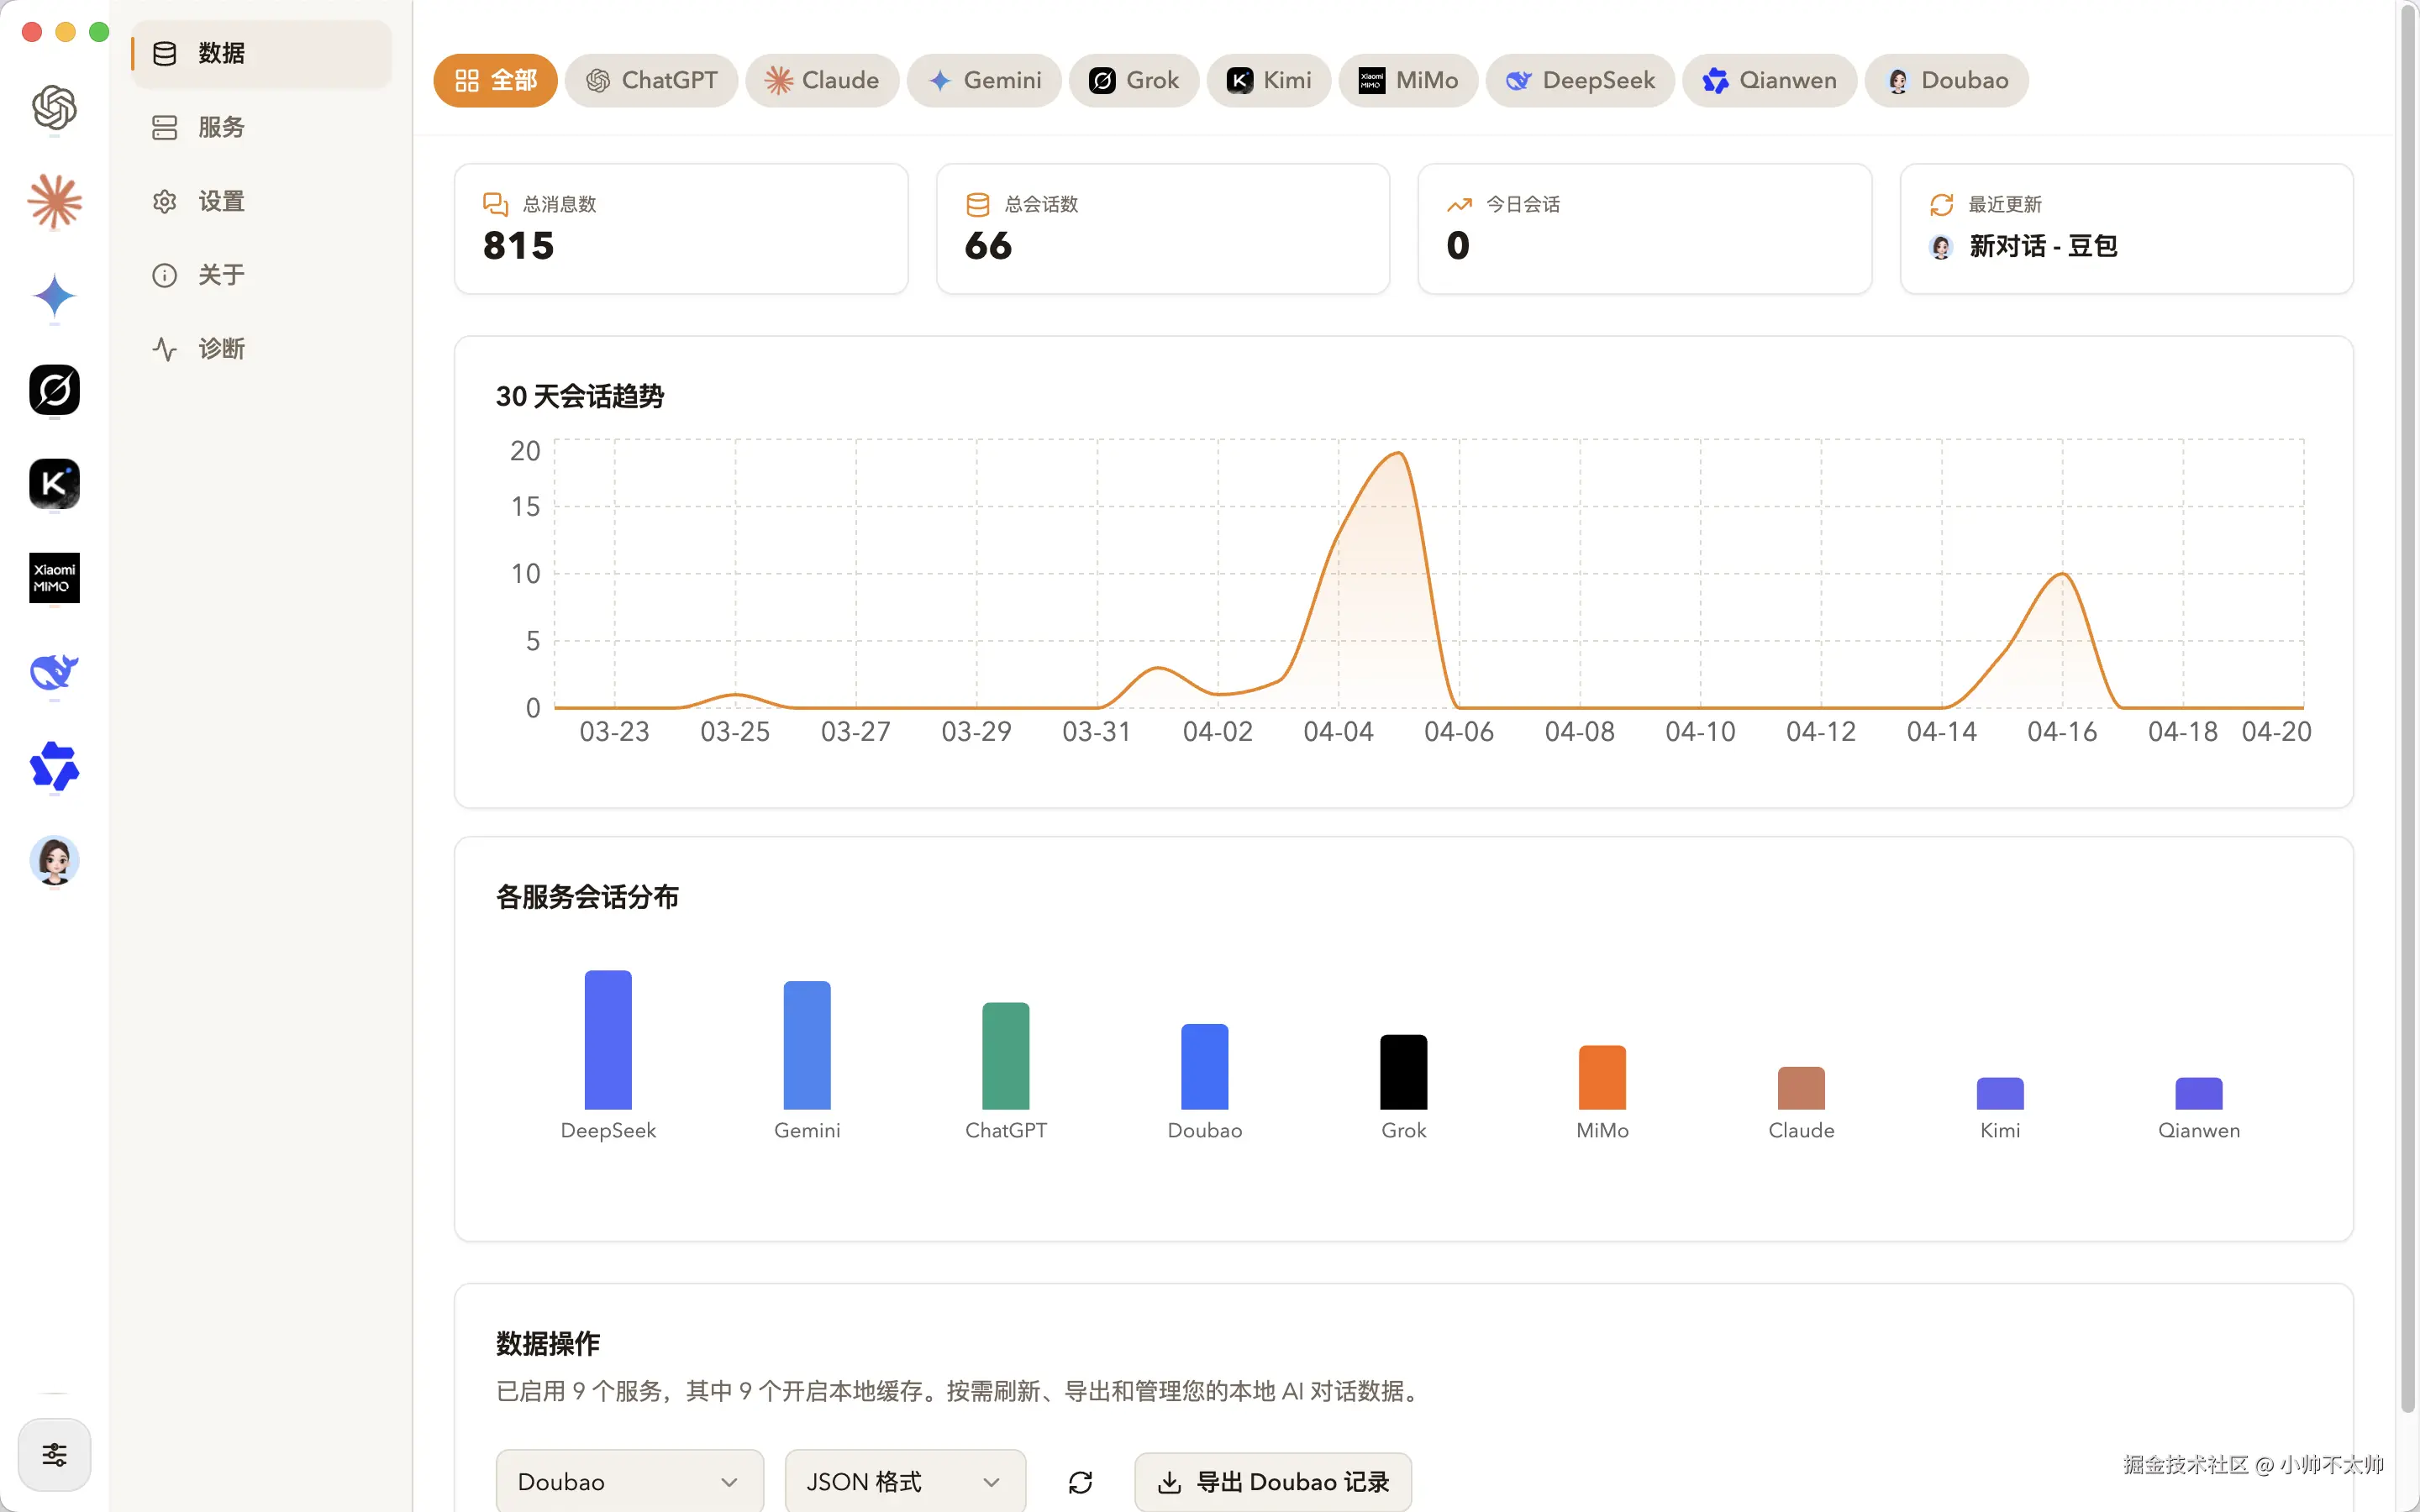Click the Doubao bar in distribution chart
The height and width of the screenshot is (1512, 2420).
pos(1205,1067)
